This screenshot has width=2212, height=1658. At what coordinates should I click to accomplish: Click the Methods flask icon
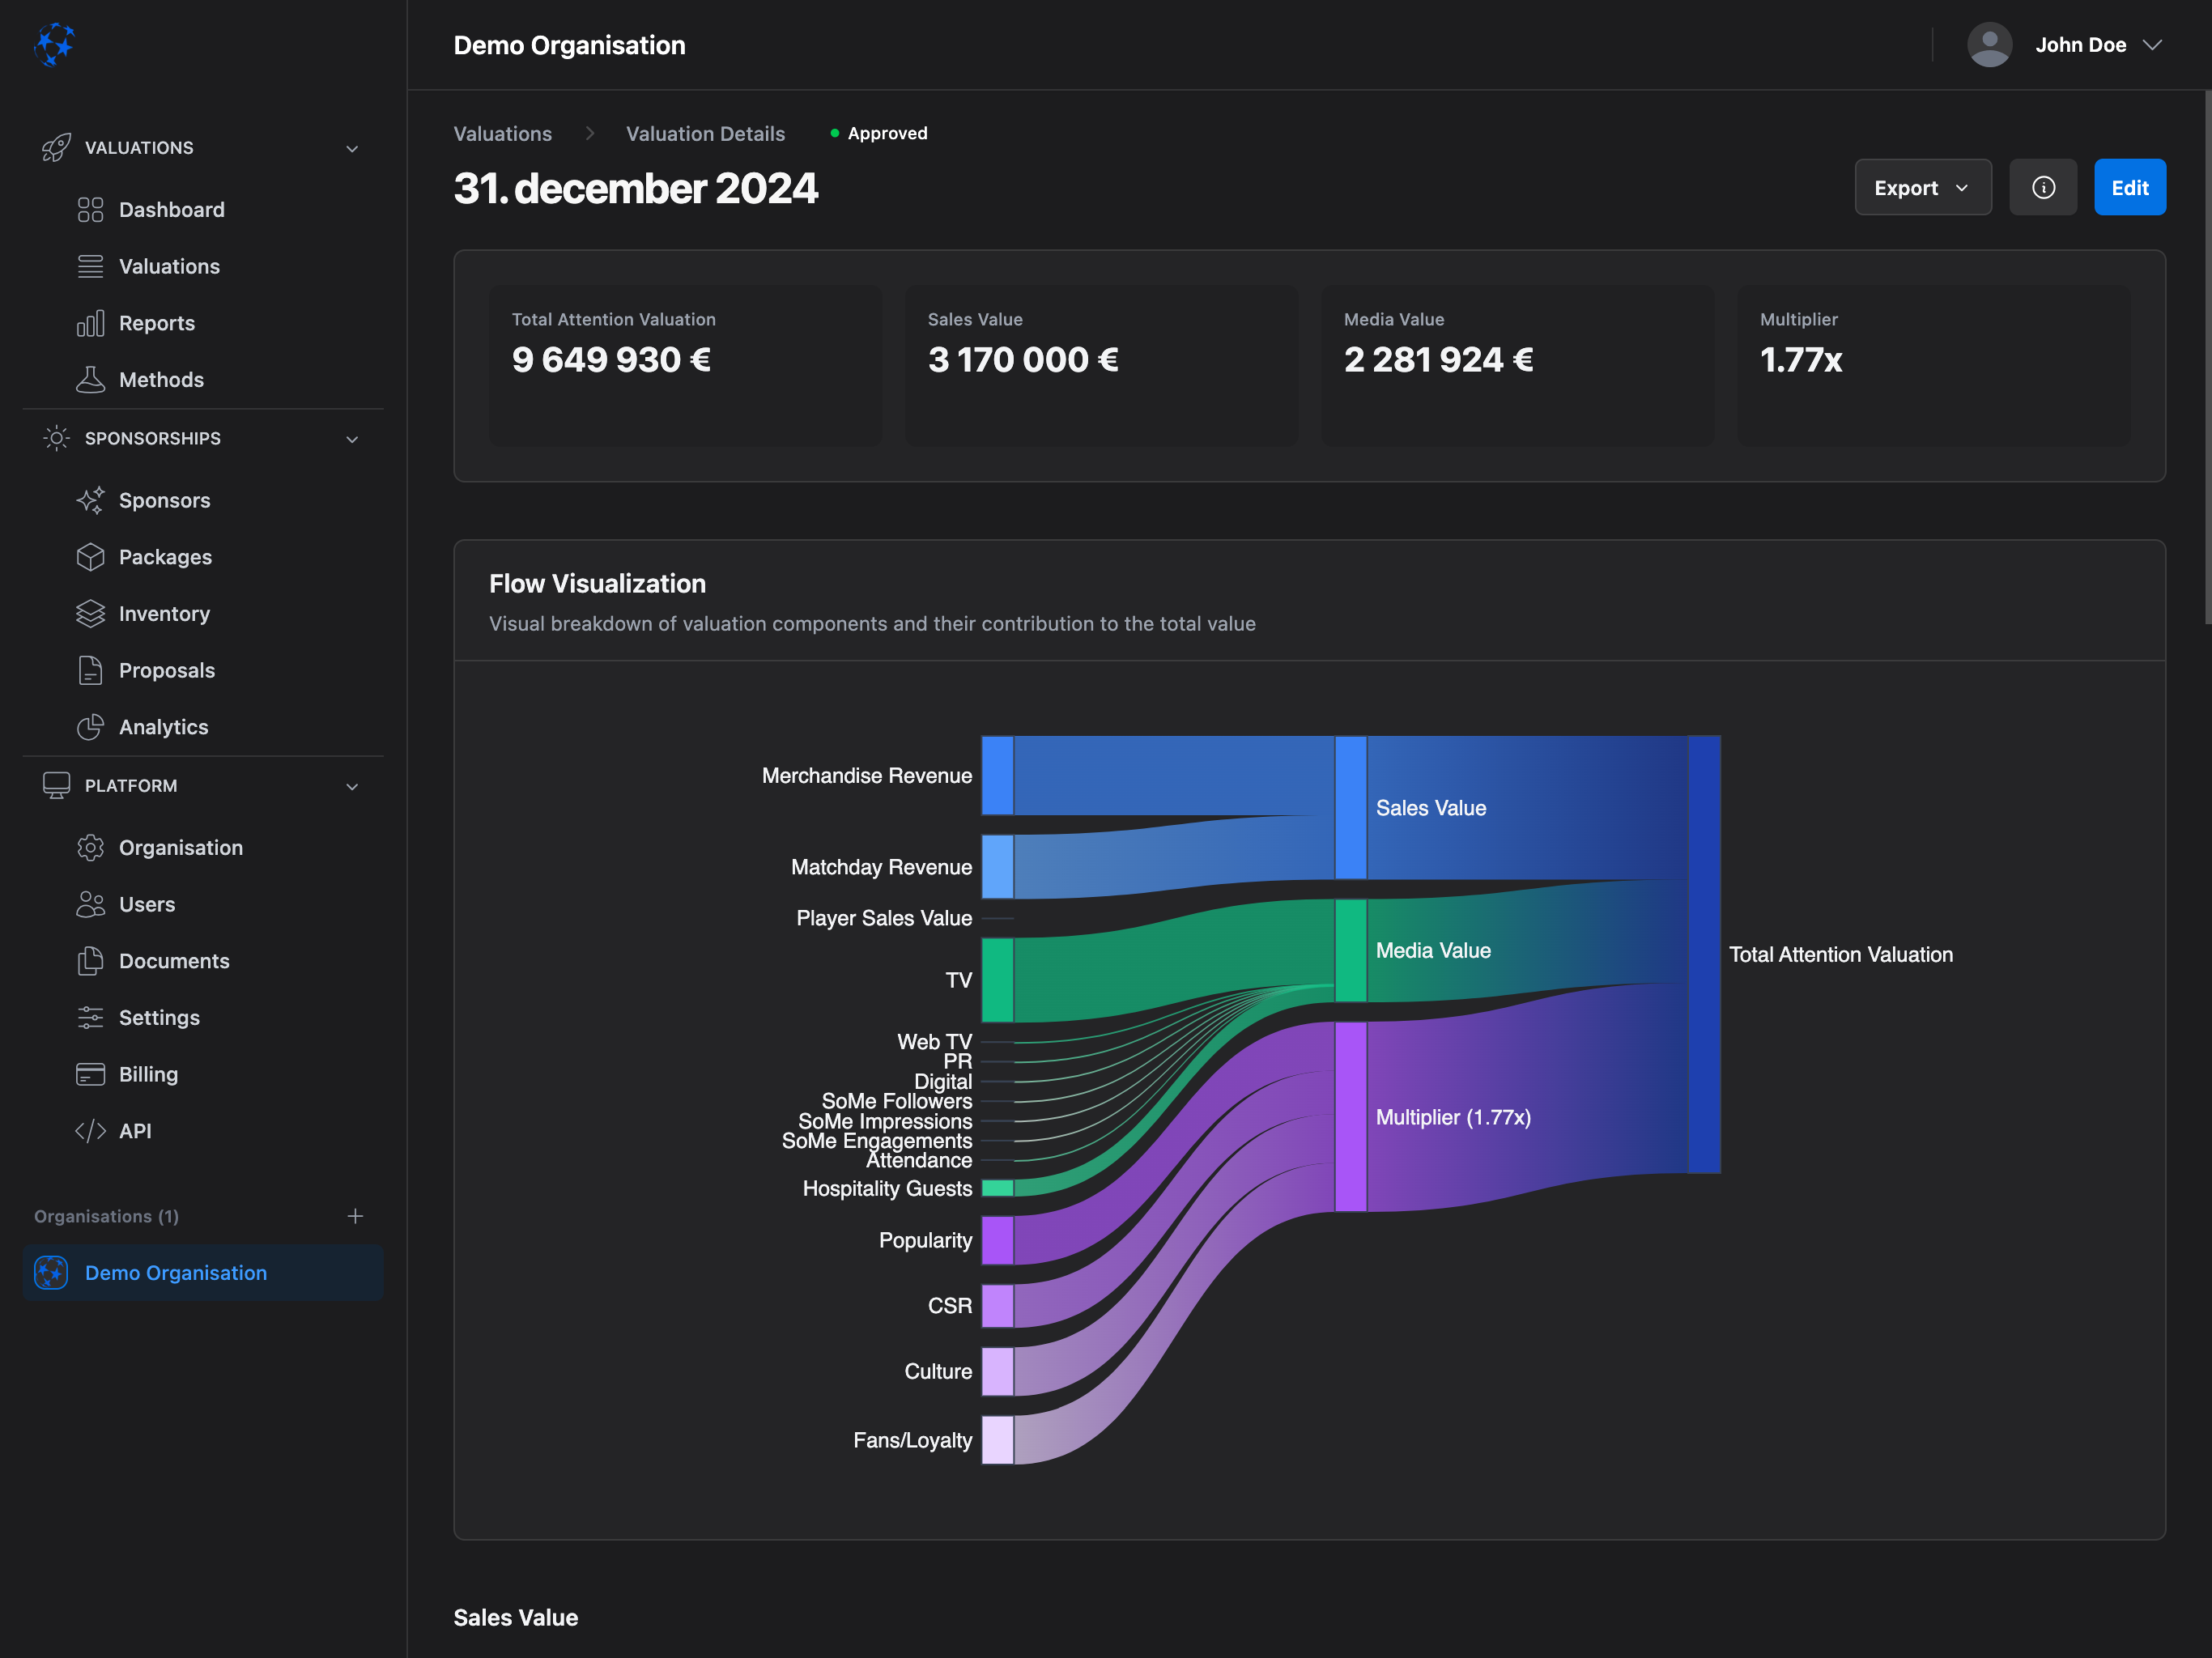tap(90, 379)
